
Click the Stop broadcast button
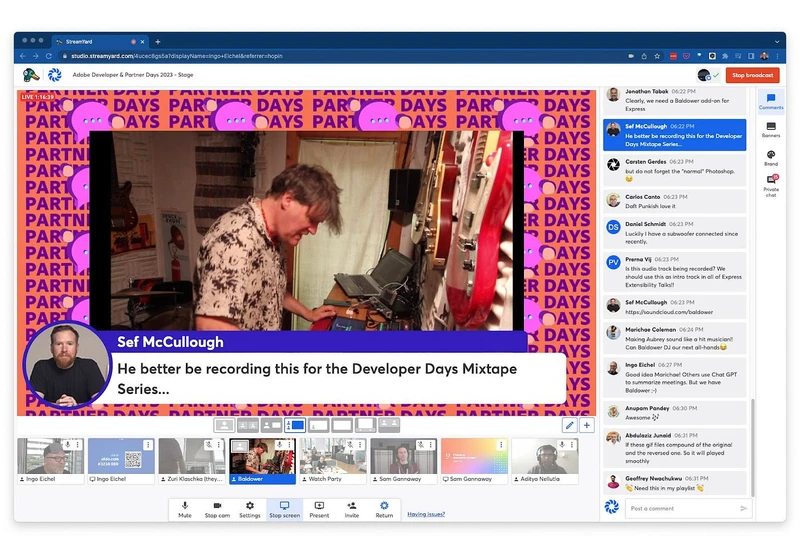[752, 75]
